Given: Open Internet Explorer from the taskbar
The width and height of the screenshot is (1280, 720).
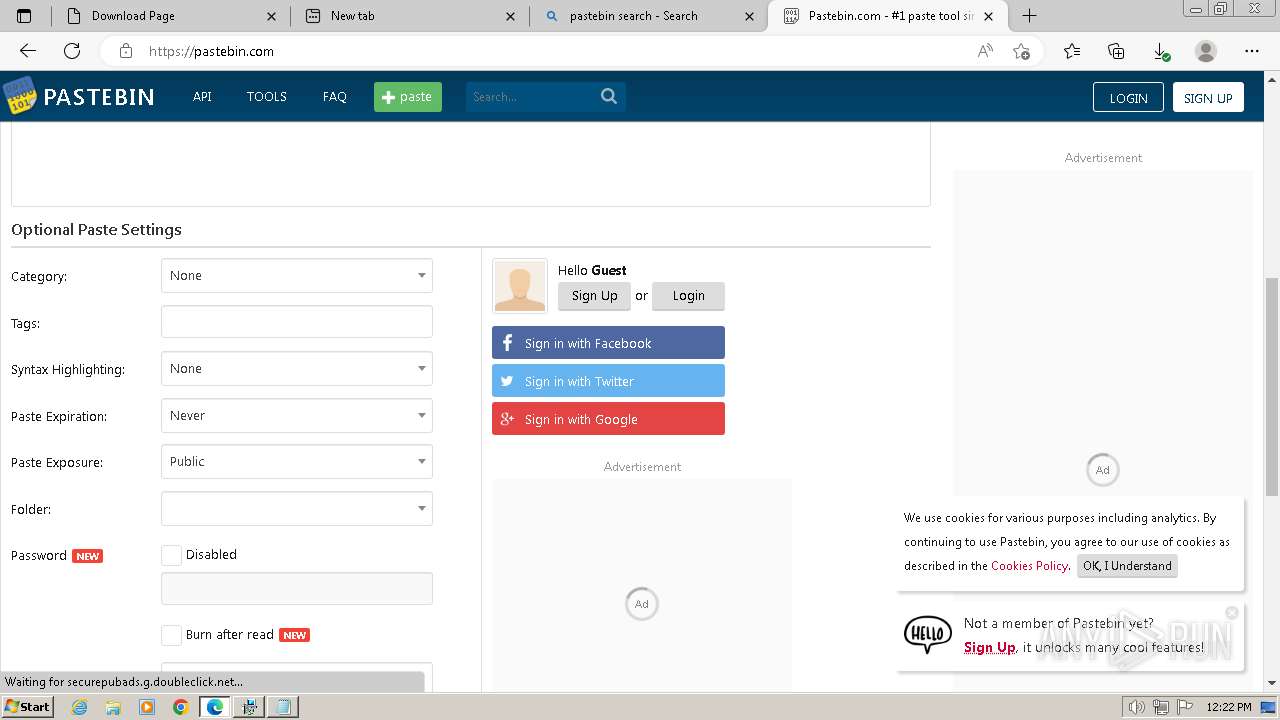Looking at the screenshot, I should [x=79, y=707].
